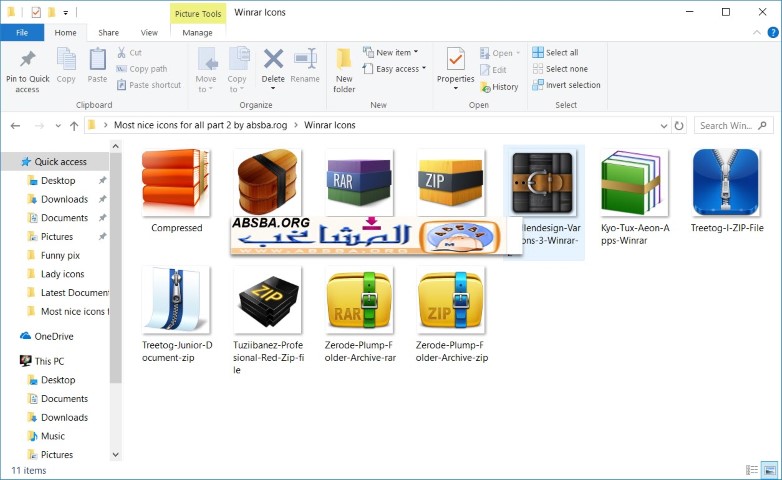Select the yellow ZIP box thumbnail
This screenshot has height=480, width=782.
click(450, 182)
